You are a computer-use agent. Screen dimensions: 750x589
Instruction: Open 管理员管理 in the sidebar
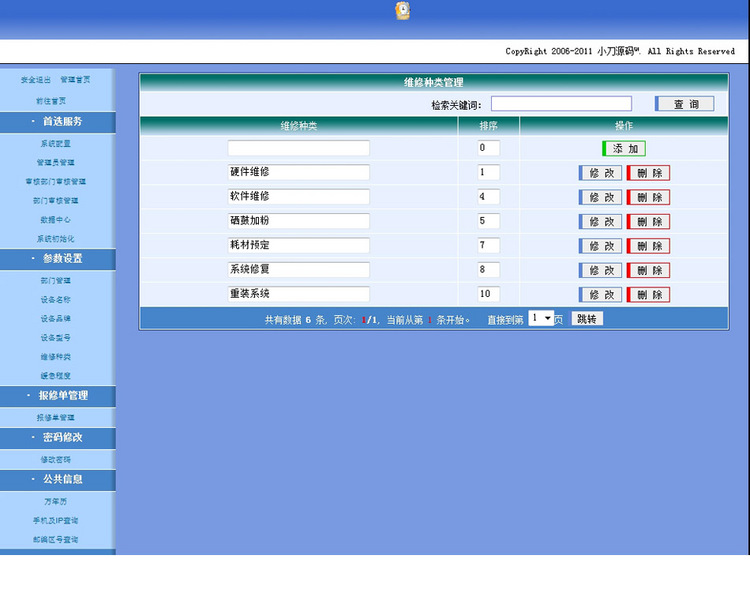click(55, 163)
